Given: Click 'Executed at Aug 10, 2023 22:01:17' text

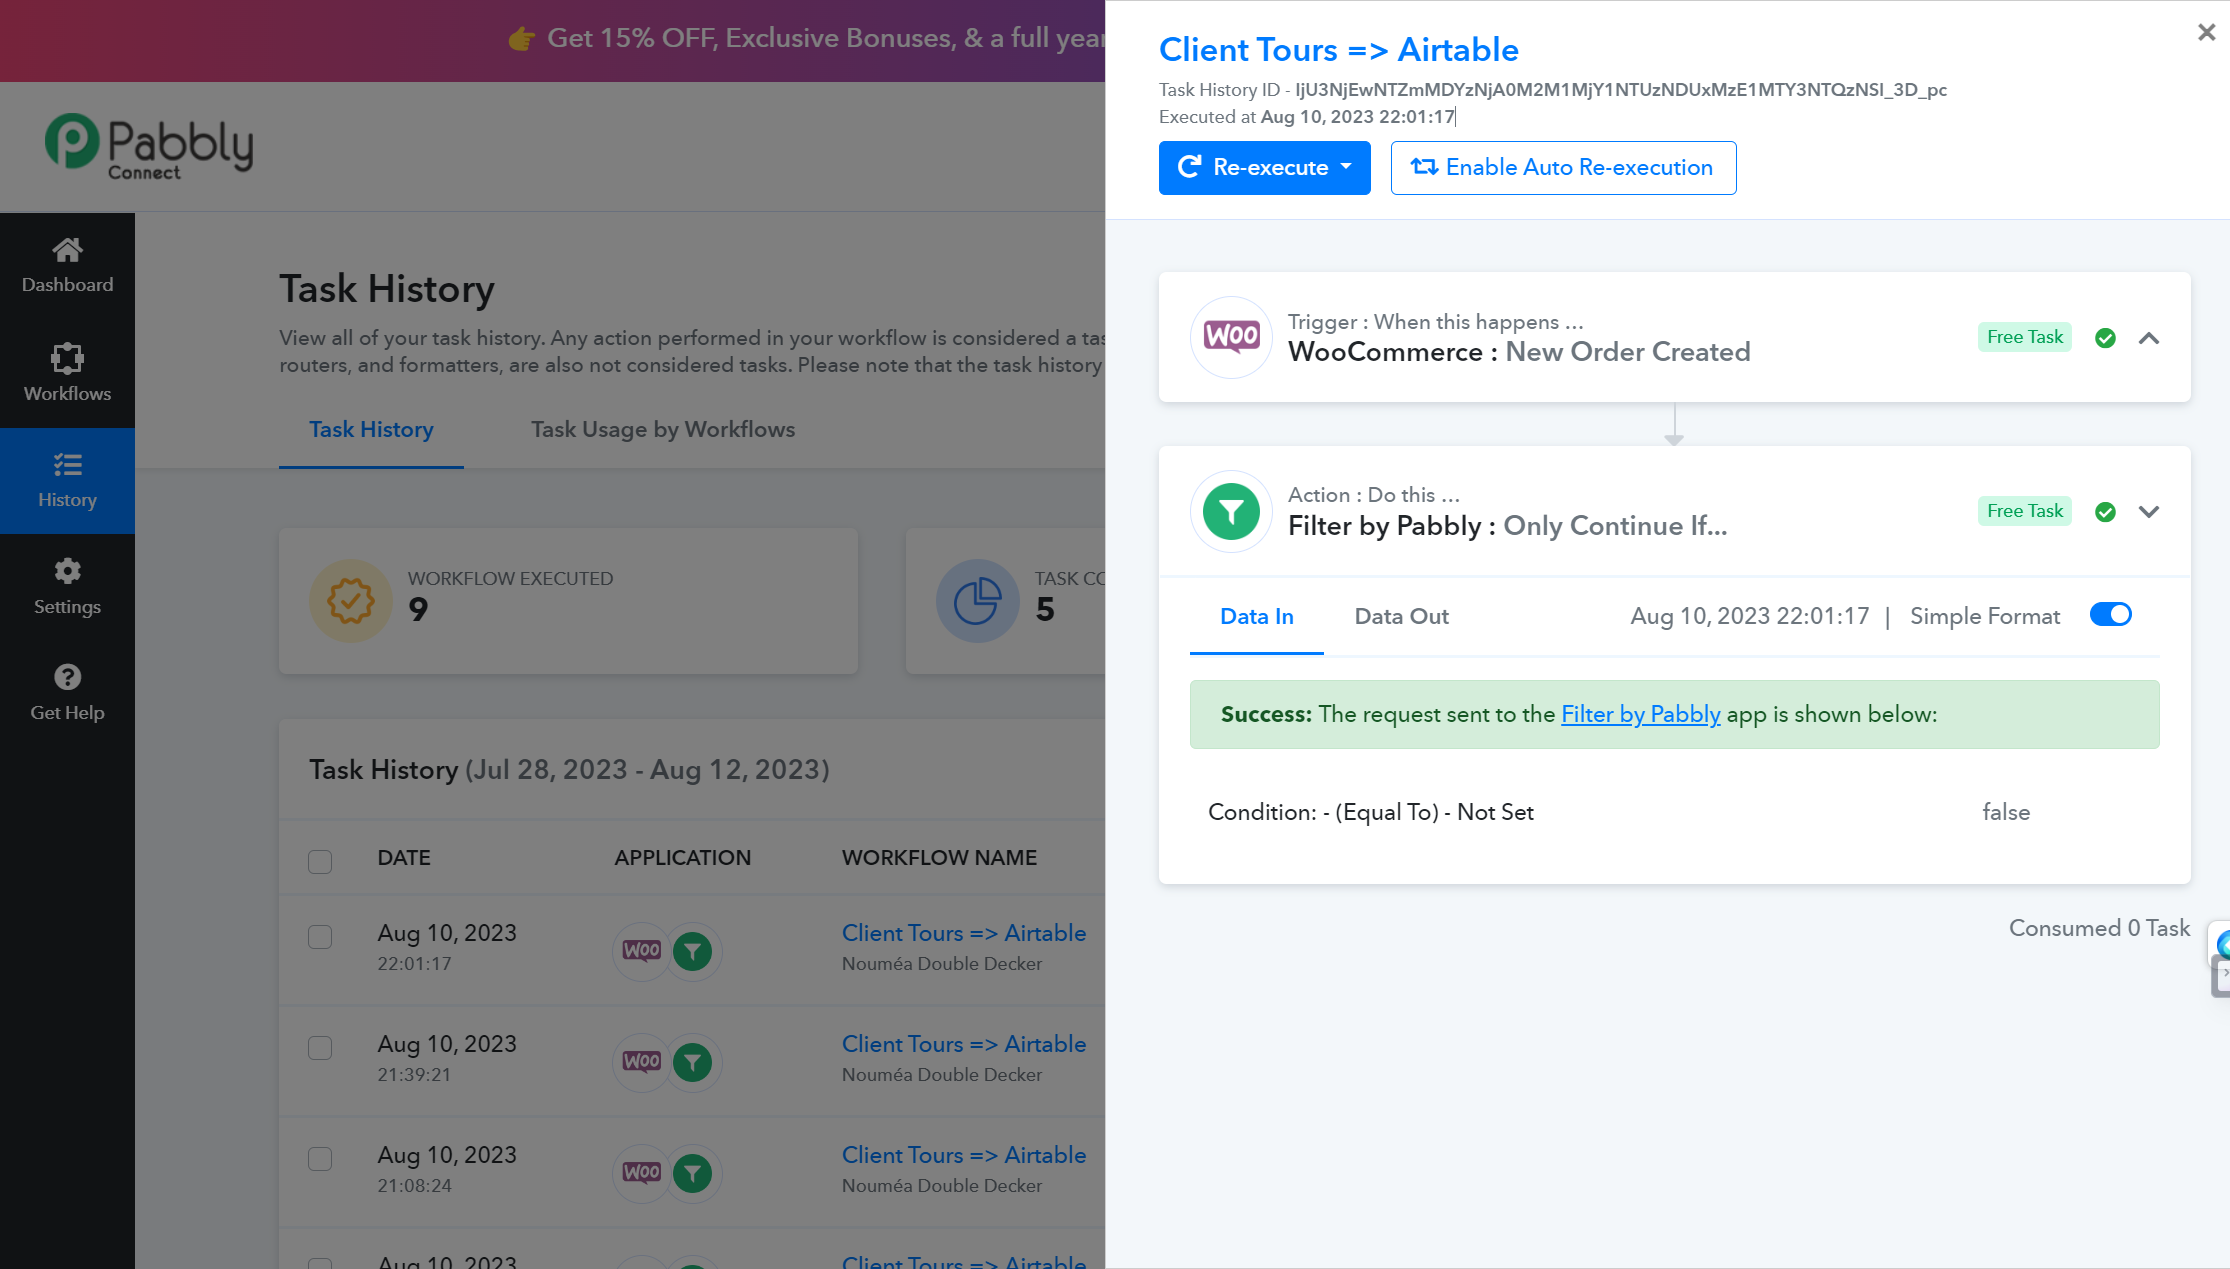Looking at the screenshot, I should click(x=1307, y=117).
